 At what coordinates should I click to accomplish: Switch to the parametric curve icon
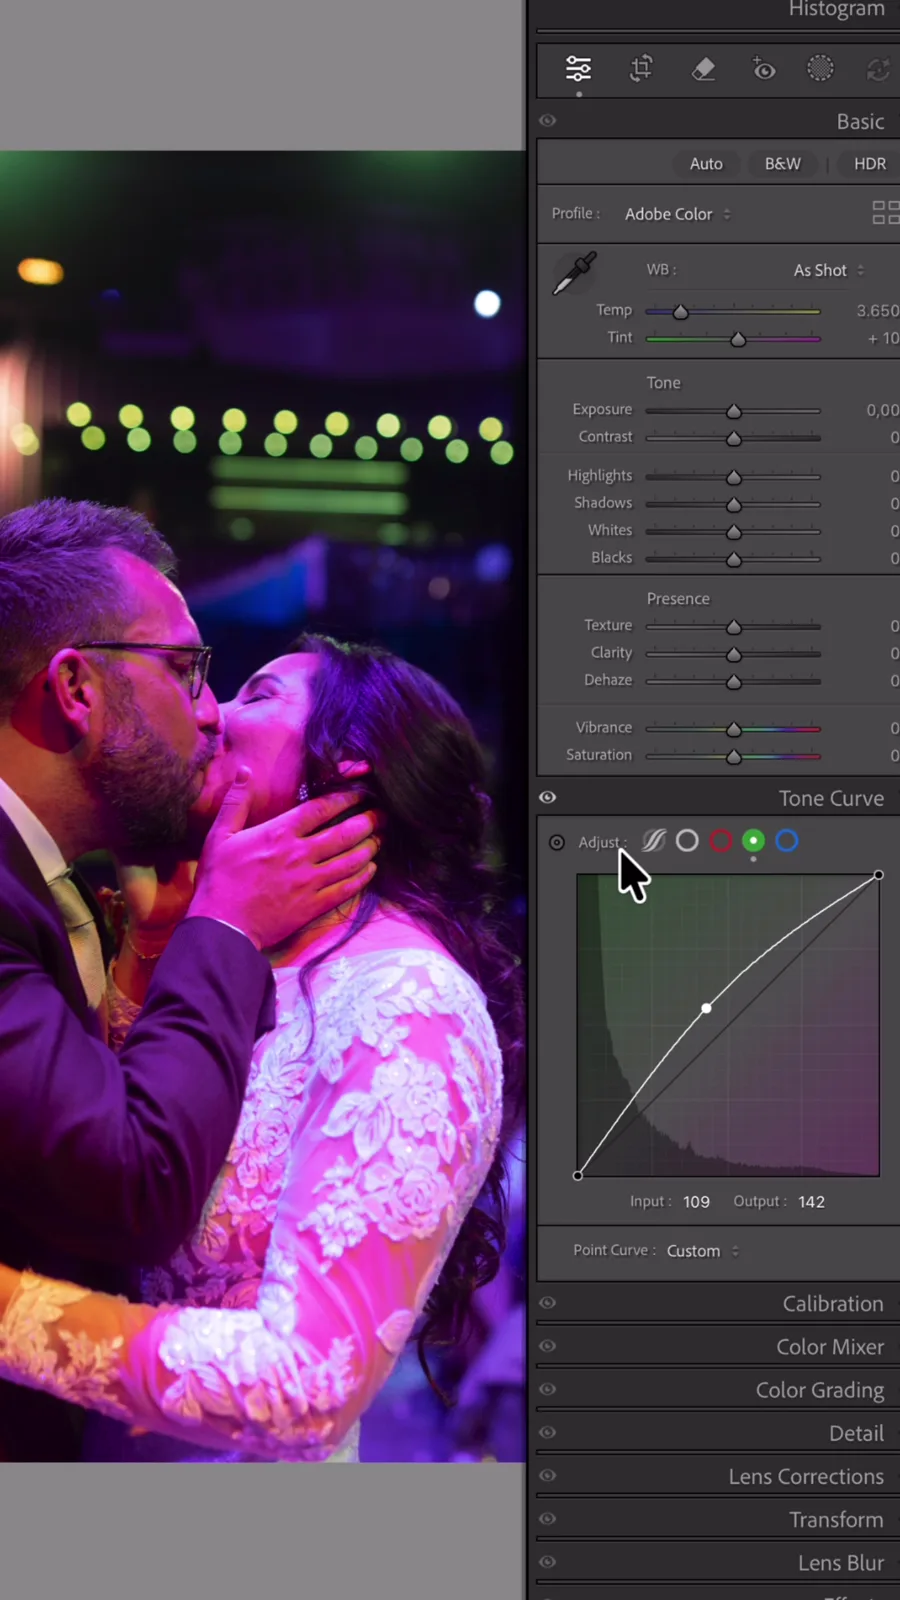point(653,841)
